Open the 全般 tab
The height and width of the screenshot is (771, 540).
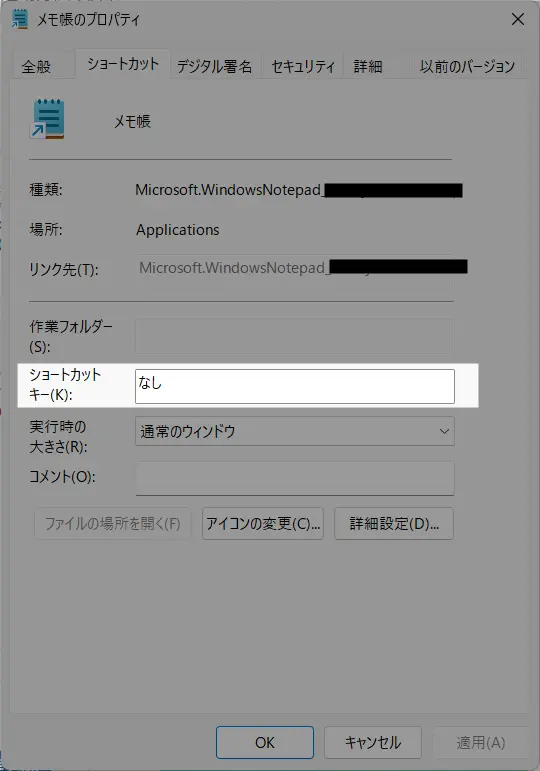tap(36, 66)
